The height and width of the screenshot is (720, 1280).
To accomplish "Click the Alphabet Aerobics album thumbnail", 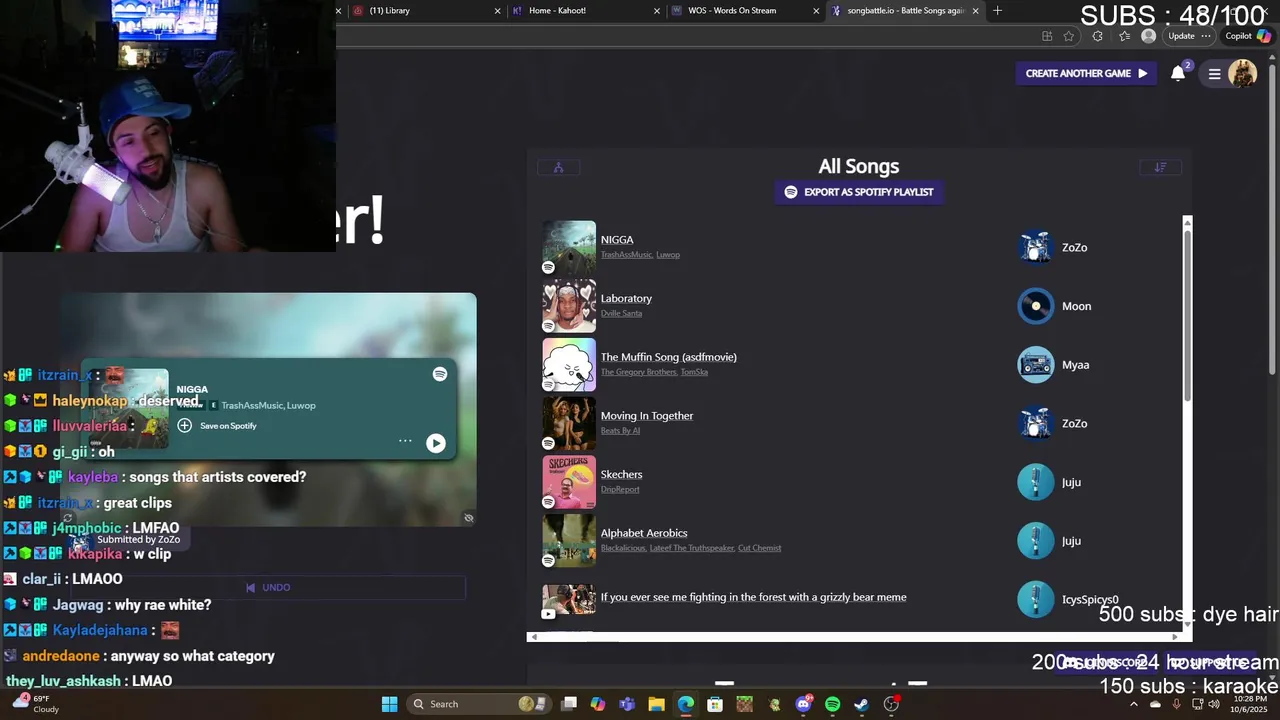I will coord(569,541).
